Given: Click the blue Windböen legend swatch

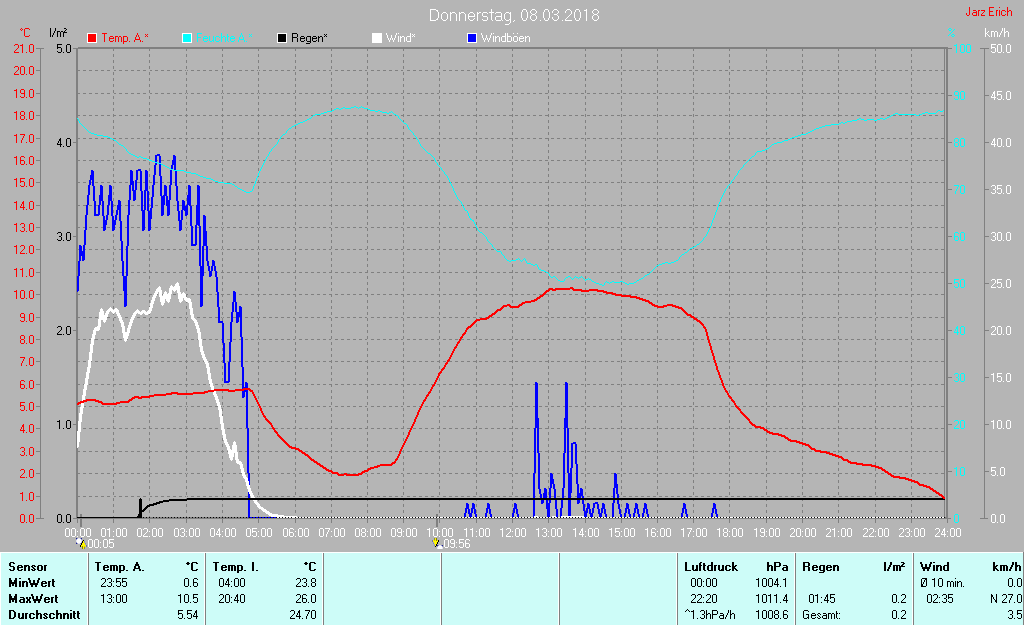Looking at the screenshot, I should [472, 38].
